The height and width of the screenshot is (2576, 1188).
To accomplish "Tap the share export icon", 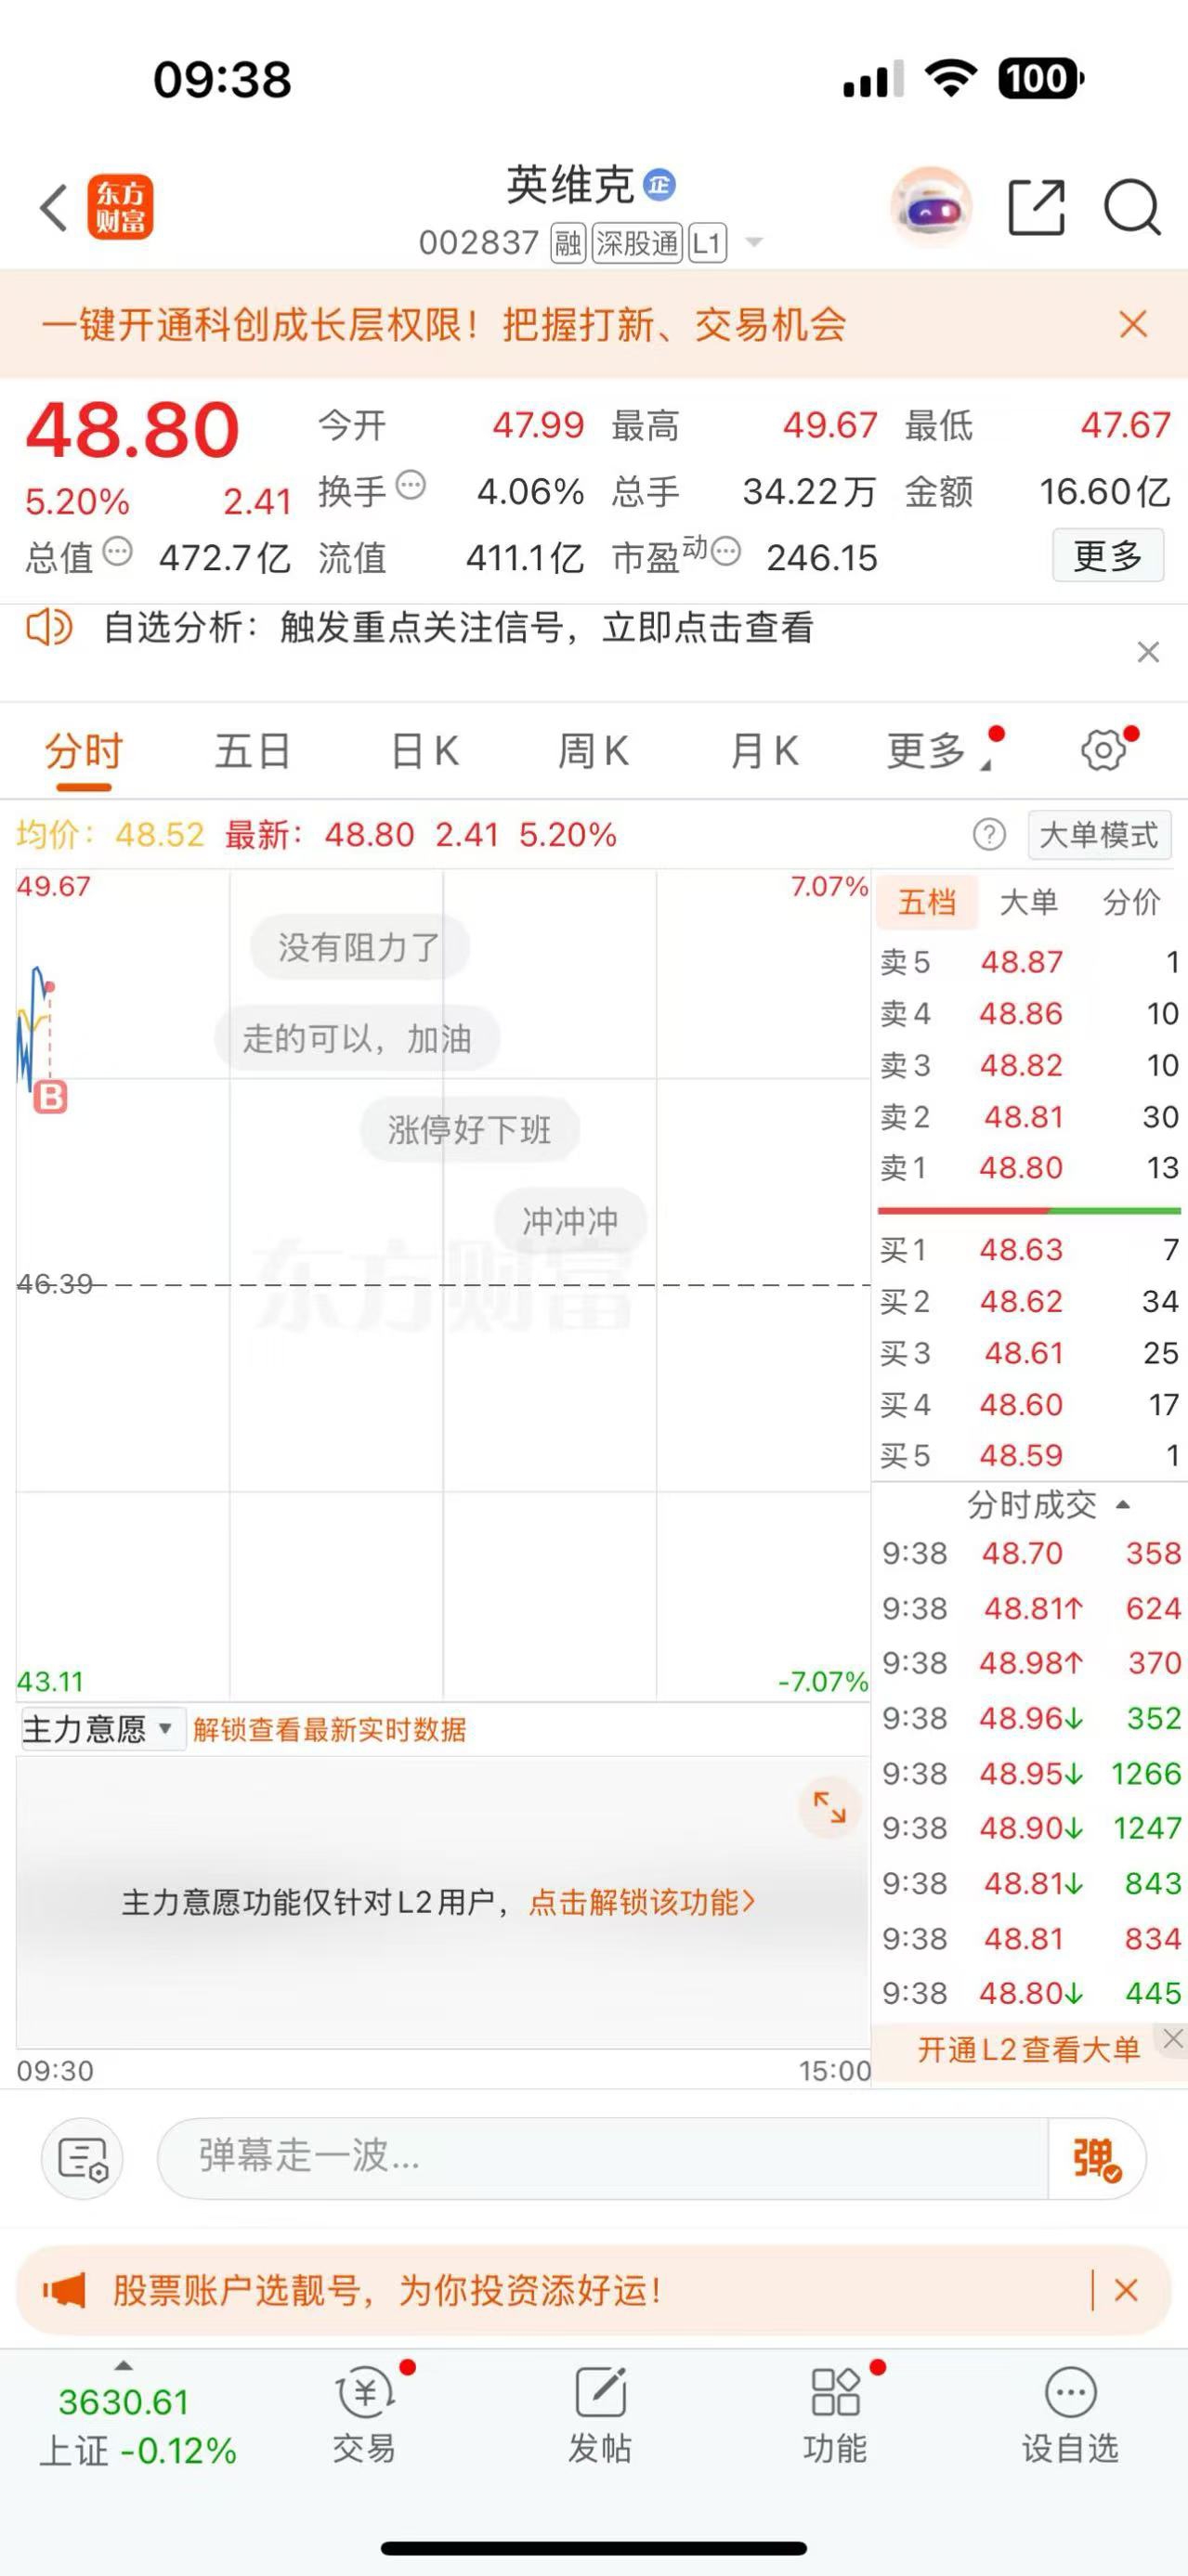I will 1036,208.
